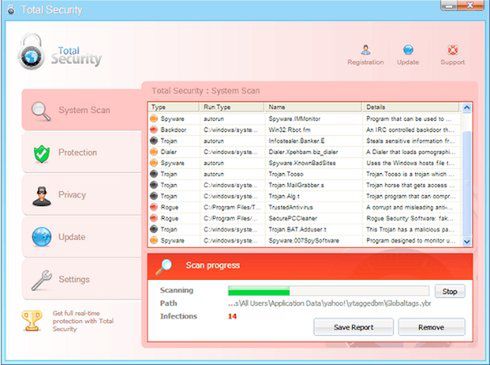The height and width of the screenshot is (365, 490).
Task: Click the Privacy spy icon
Action: [x=42, y=196]
